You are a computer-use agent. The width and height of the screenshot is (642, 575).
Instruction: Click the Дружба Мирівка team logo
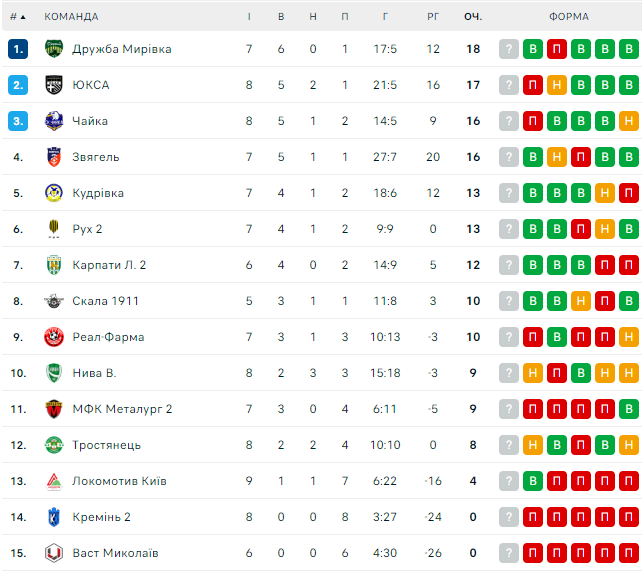[x=54, y=49]
